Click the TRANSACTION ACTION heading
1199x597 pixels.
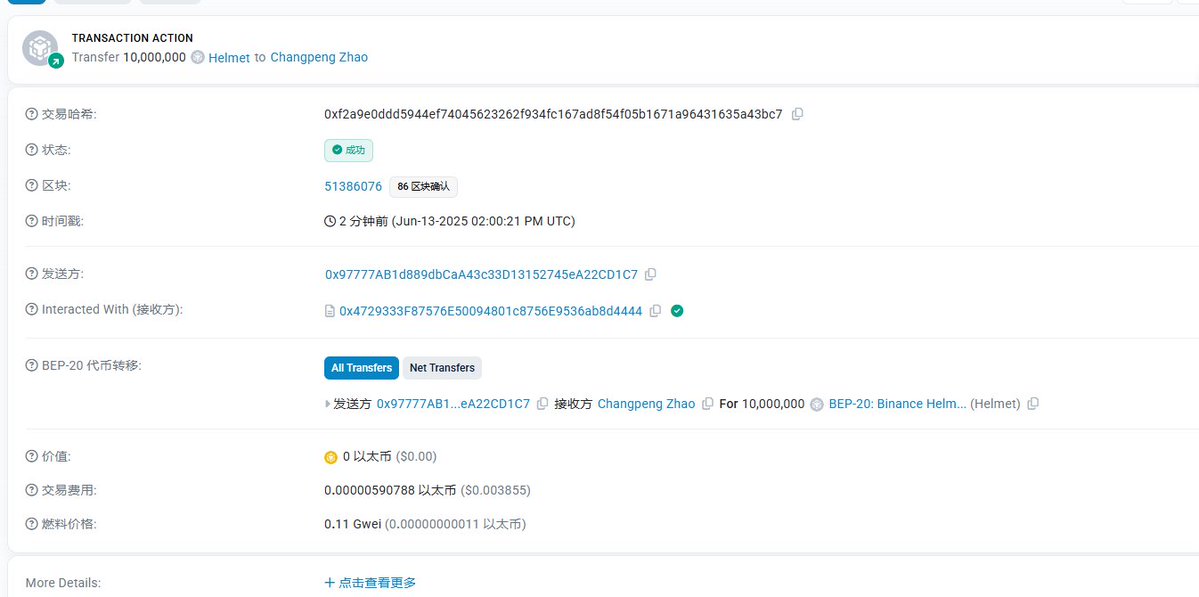132,38
